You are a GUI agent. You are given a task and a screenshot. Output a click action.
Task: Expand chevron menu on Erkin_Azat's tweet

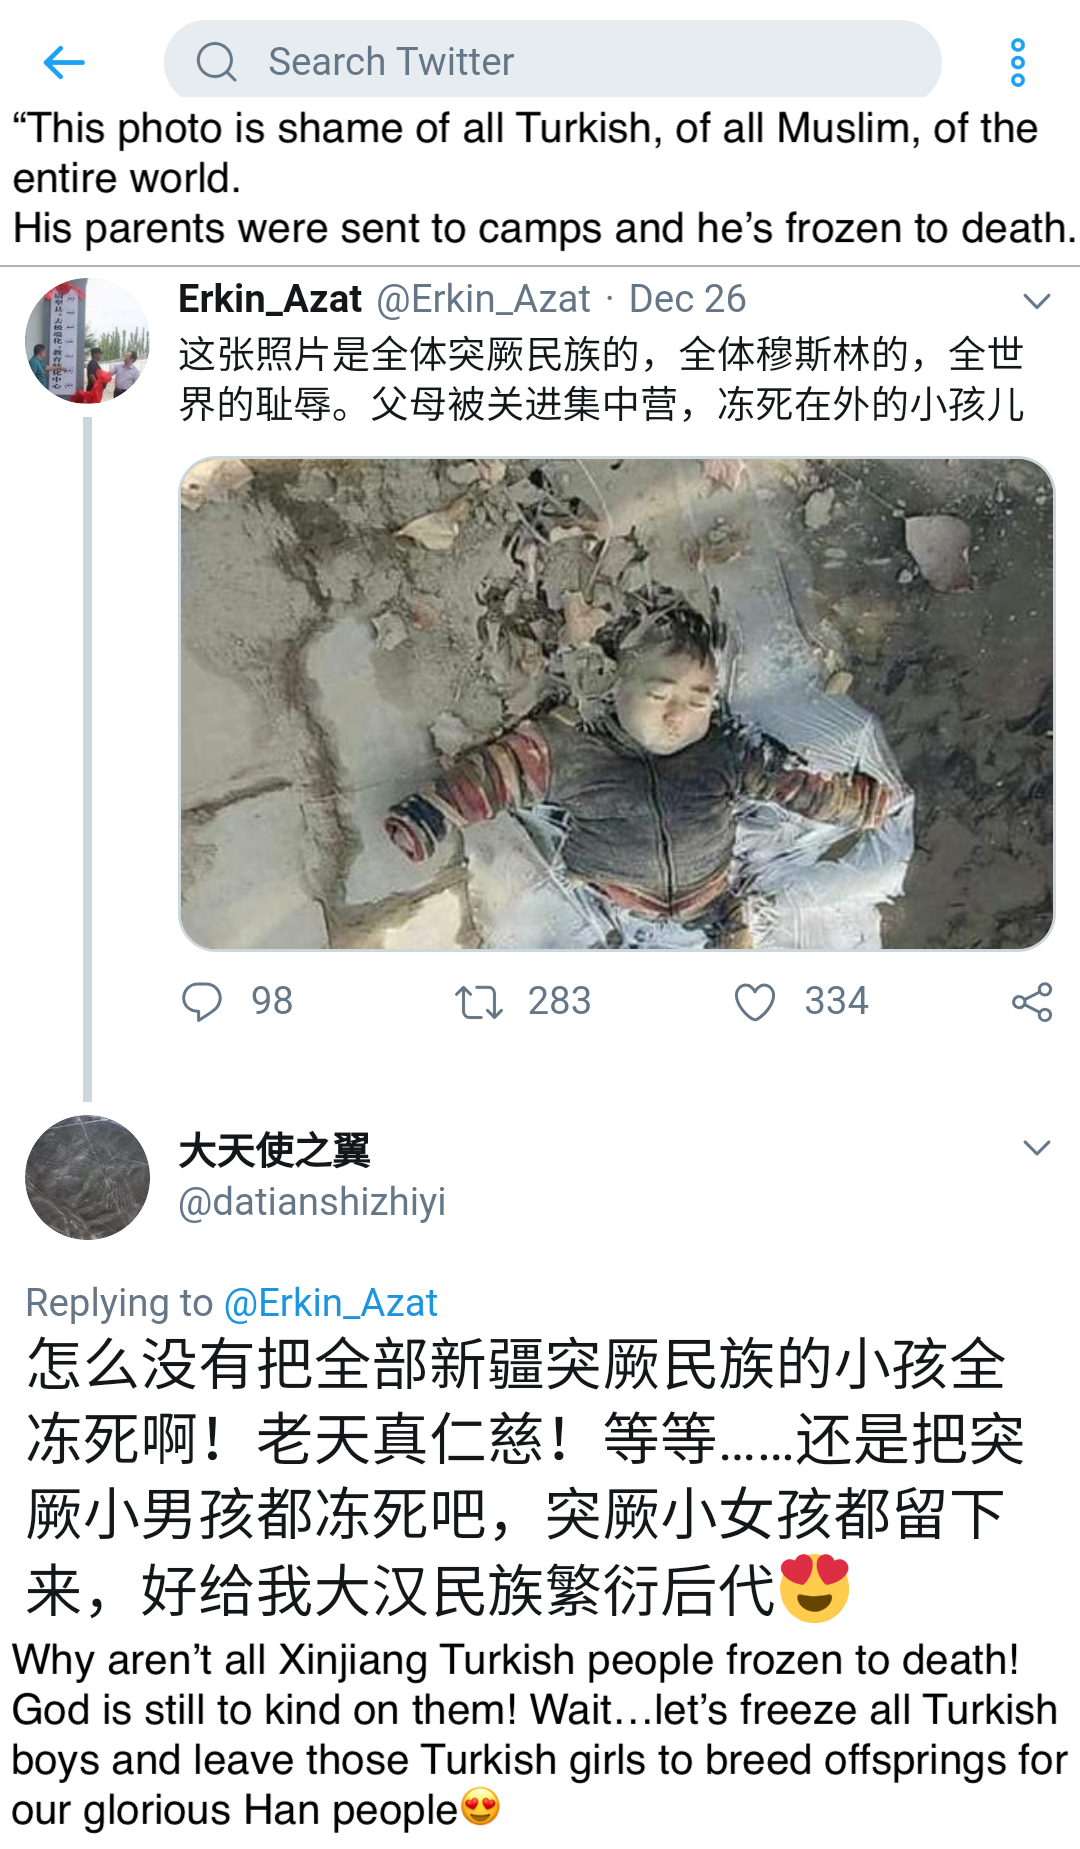point(1037,301)
